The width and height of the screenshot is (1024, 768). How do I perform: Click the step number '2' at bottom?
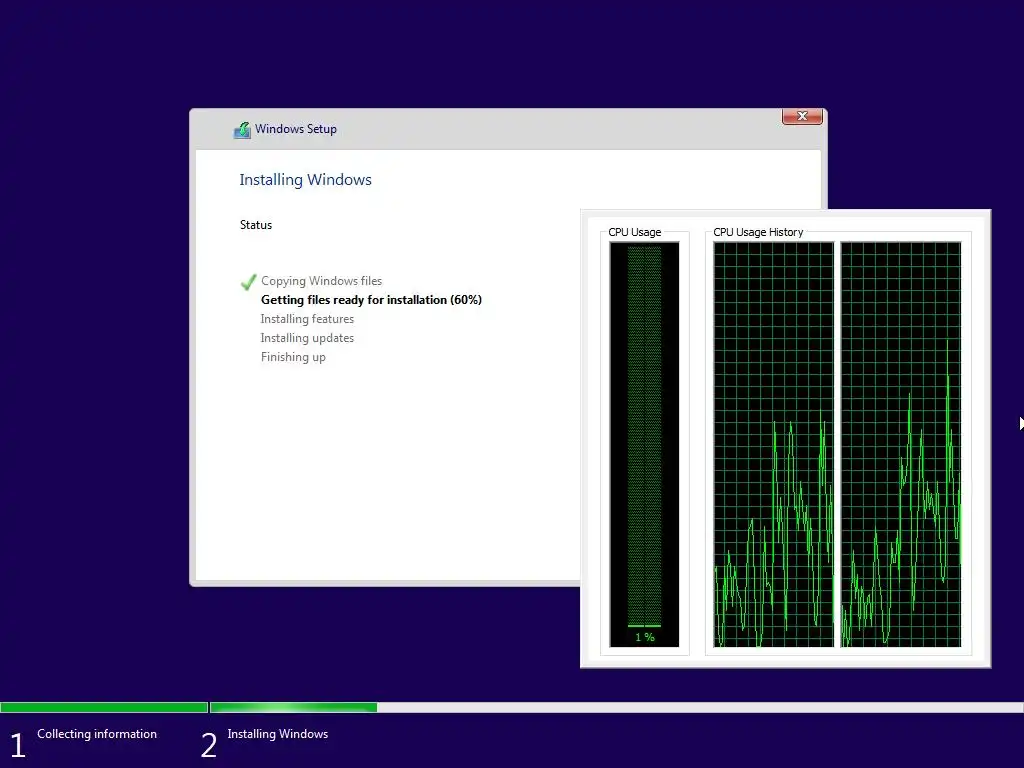[208, 745]
